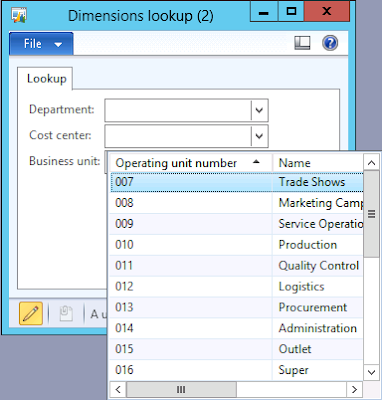Viewport: 382px width, 400px height.
Task: Select operating unit number 009
Action: 191,224
